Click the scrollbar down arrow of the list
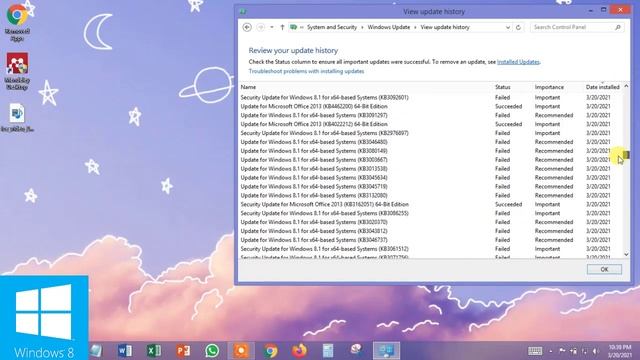 (x=626, y=254)
